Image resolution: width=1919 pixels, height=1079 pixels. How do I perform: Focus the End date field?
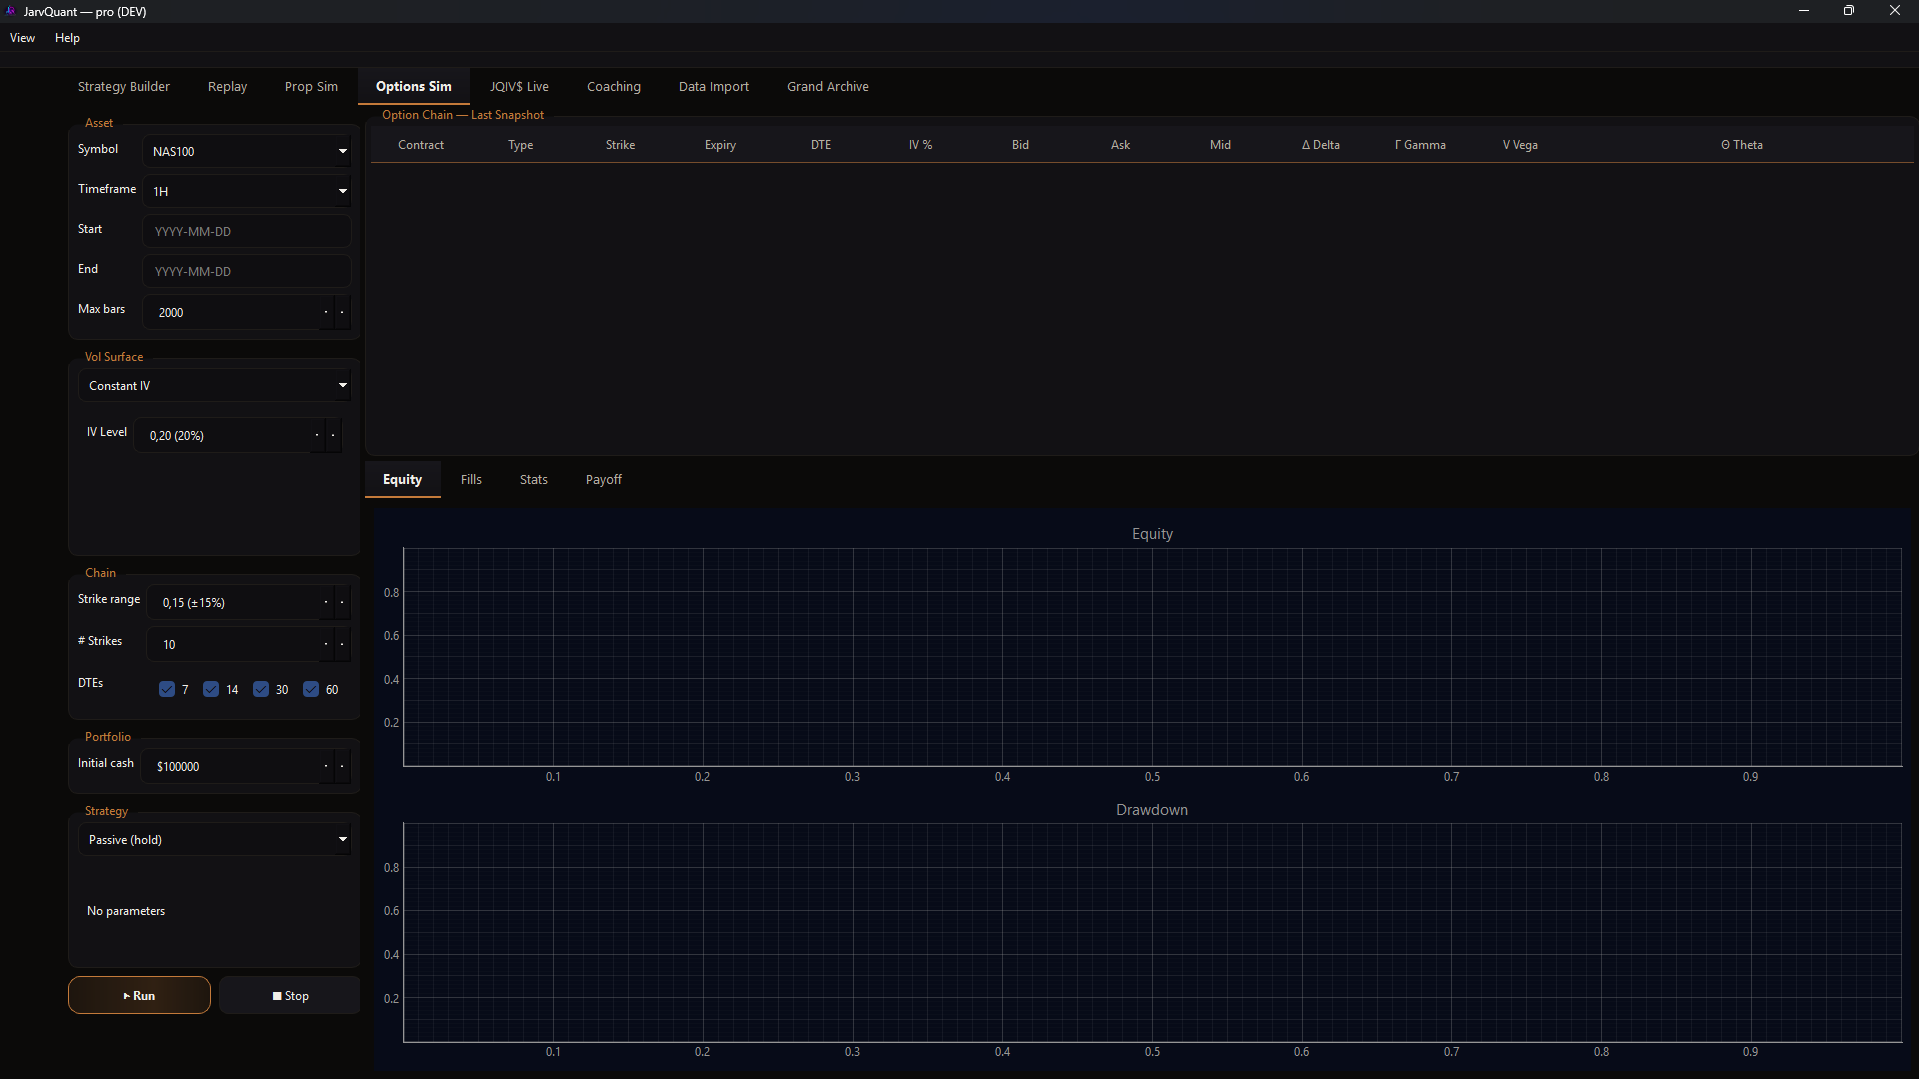[x=247, y=271]
